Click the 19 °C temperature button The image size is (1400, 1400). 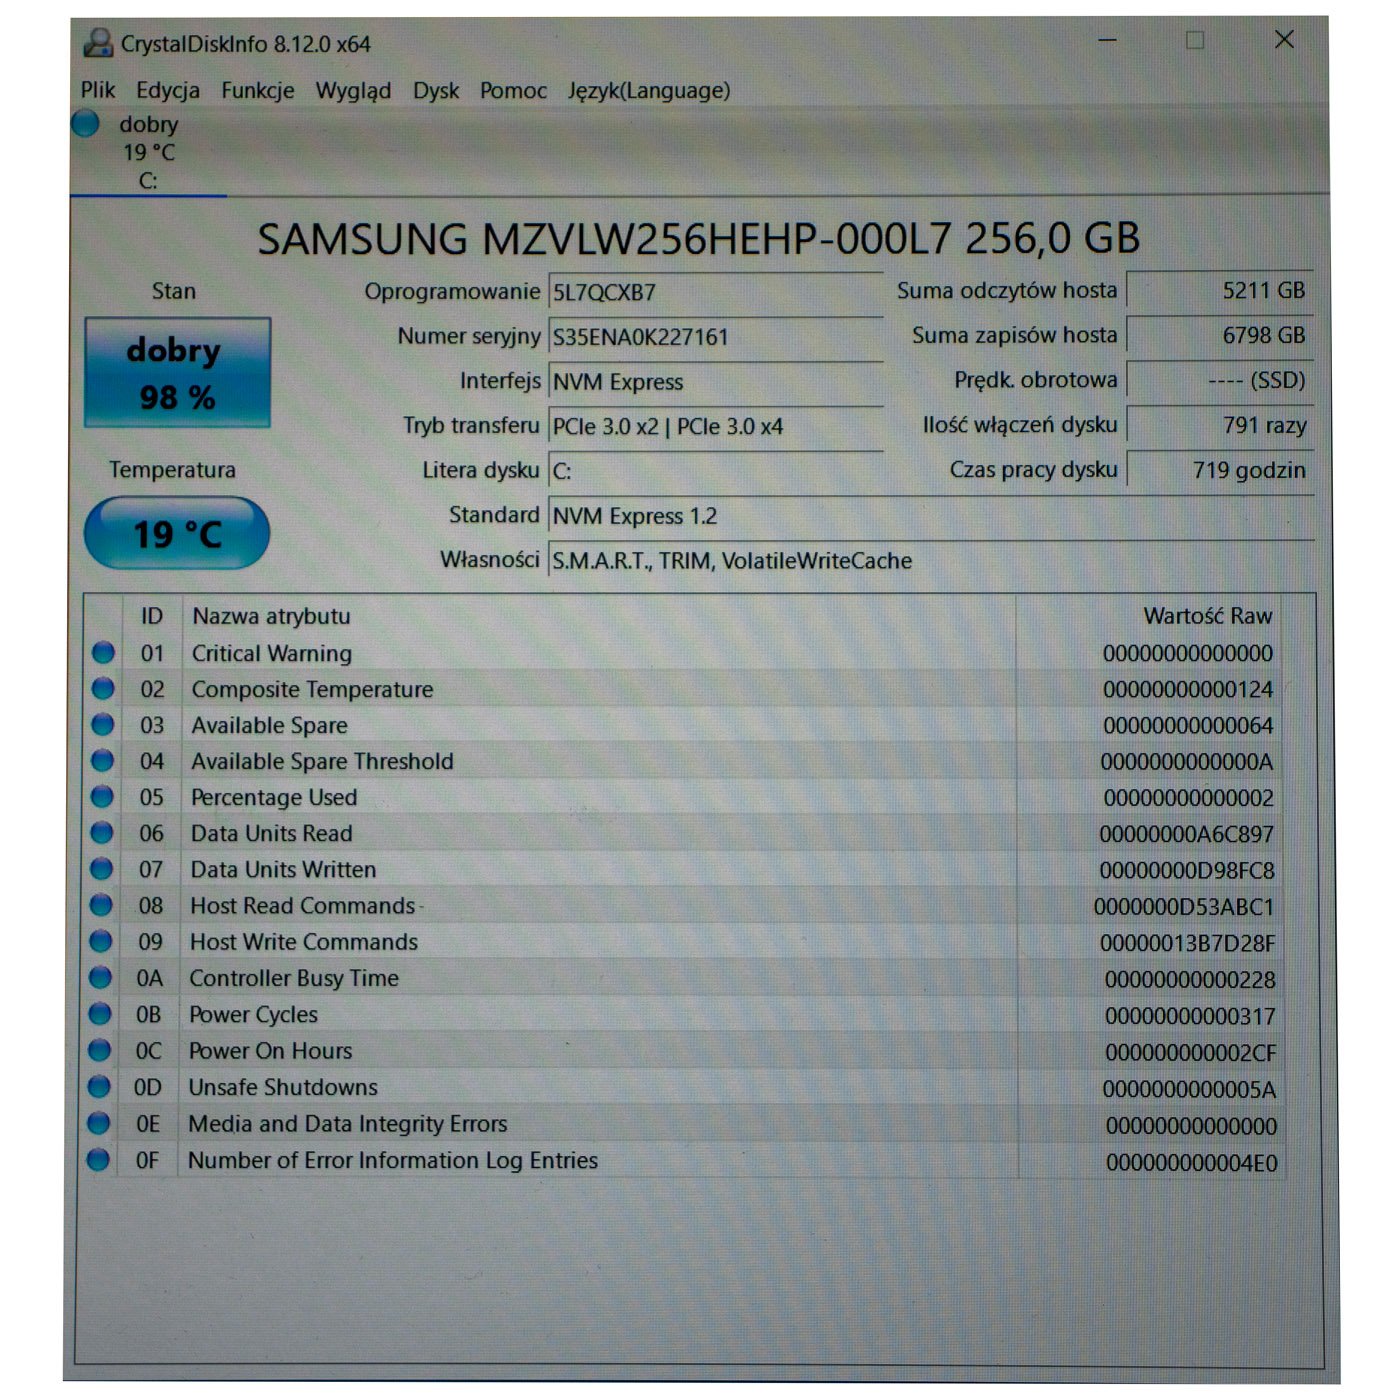(177, 534)
